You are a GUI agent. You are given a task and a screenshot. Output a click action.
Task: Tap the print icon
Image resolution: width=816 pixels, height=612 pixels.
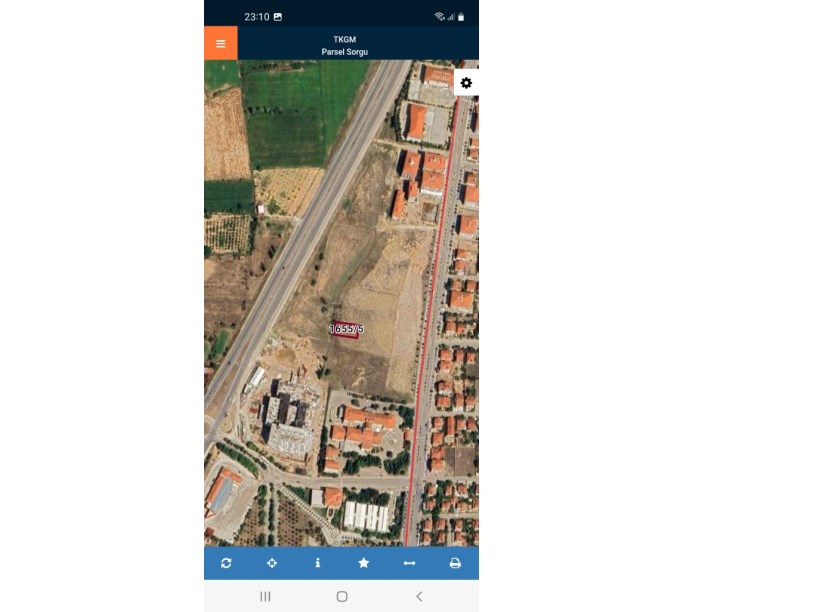455,563
